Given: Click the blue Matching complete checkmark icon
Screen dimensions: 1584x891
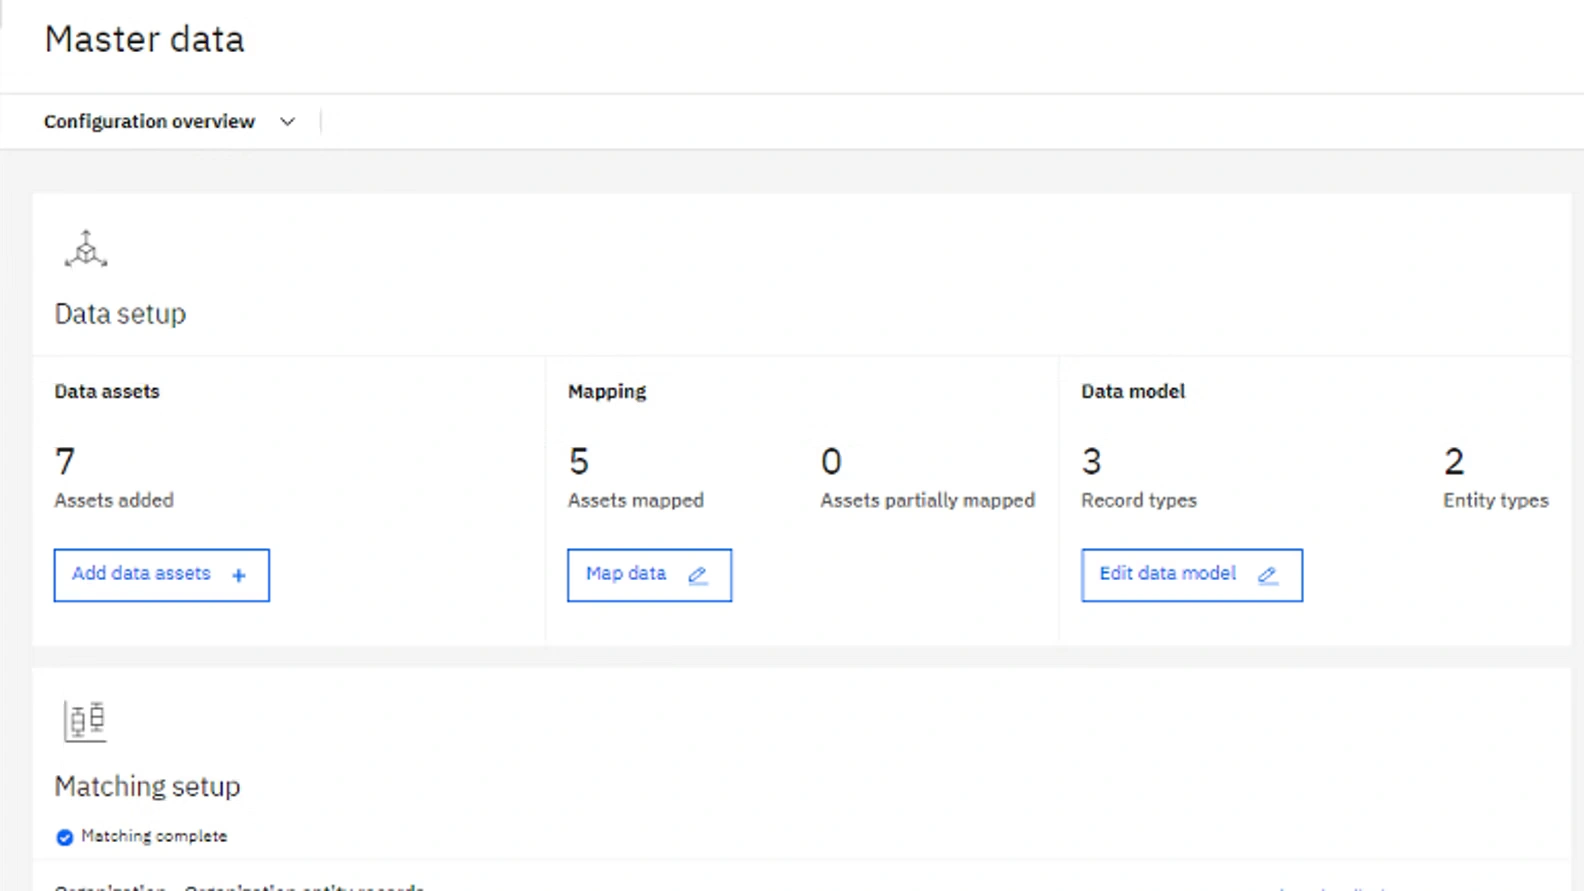Looking at the screenshot, I should 65,837.
